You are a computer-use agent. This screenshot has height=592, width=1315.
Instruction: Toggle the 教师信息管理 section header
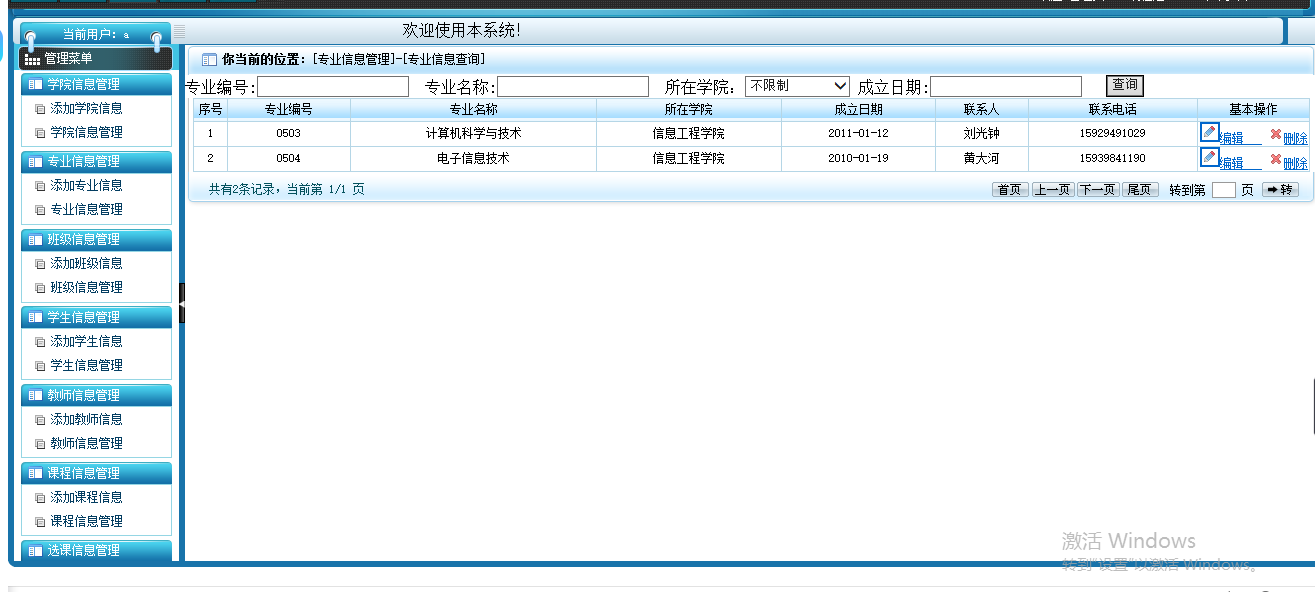click(x=96, y=396)
